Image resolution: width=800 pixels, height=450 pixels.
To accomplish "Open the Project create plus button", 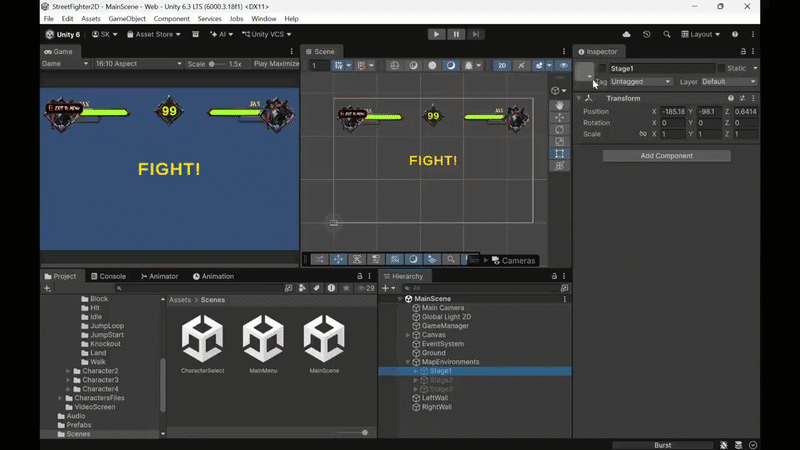I will (x=47, y=288).
